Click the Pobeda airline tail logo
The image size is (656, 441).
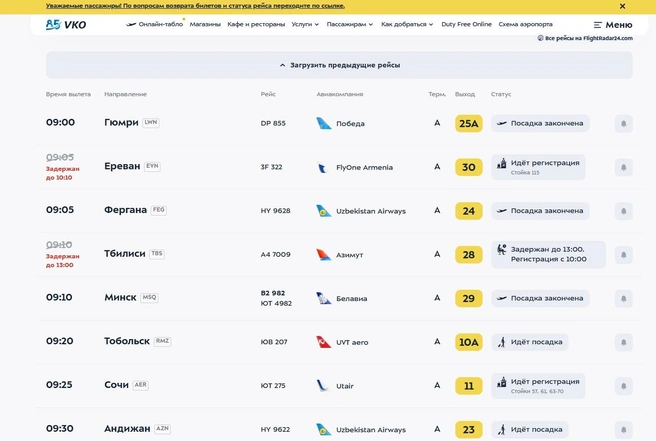(x=323, y=123)
